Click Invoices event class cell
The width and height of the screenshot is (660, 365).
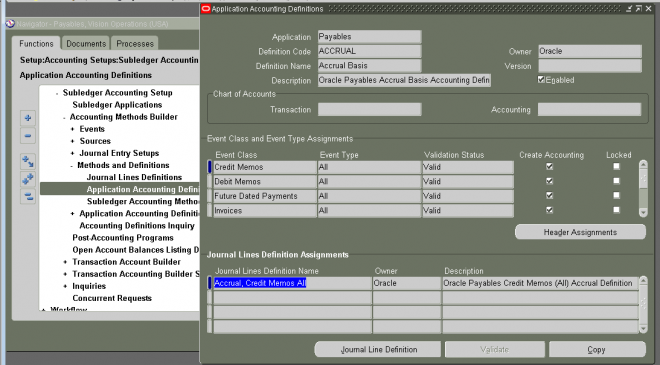click(265, 210)
